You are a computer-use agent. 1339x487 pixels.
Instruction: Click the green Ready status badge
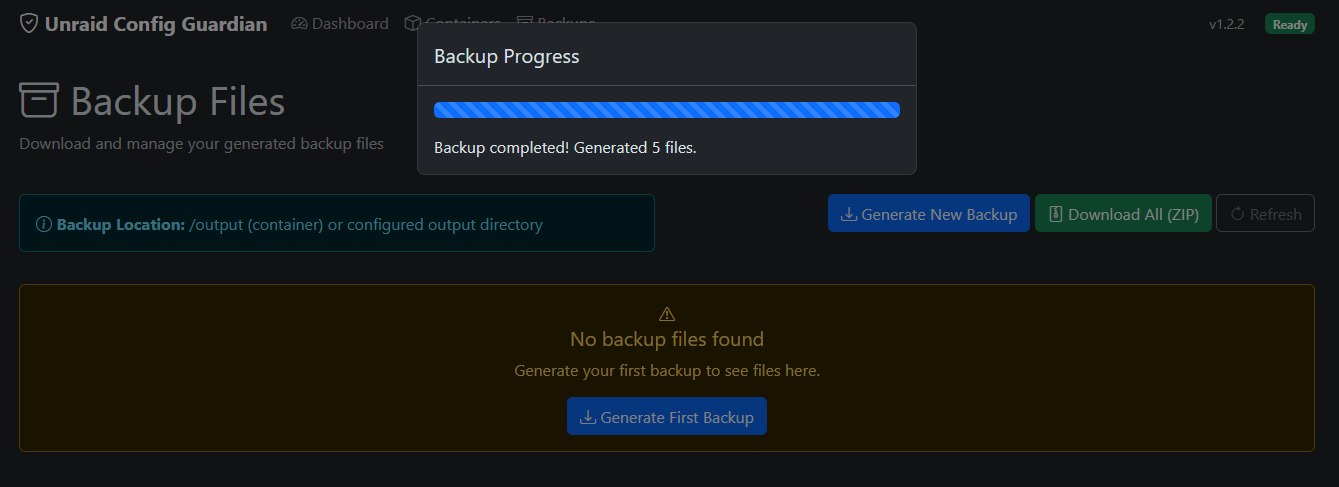1290,24
